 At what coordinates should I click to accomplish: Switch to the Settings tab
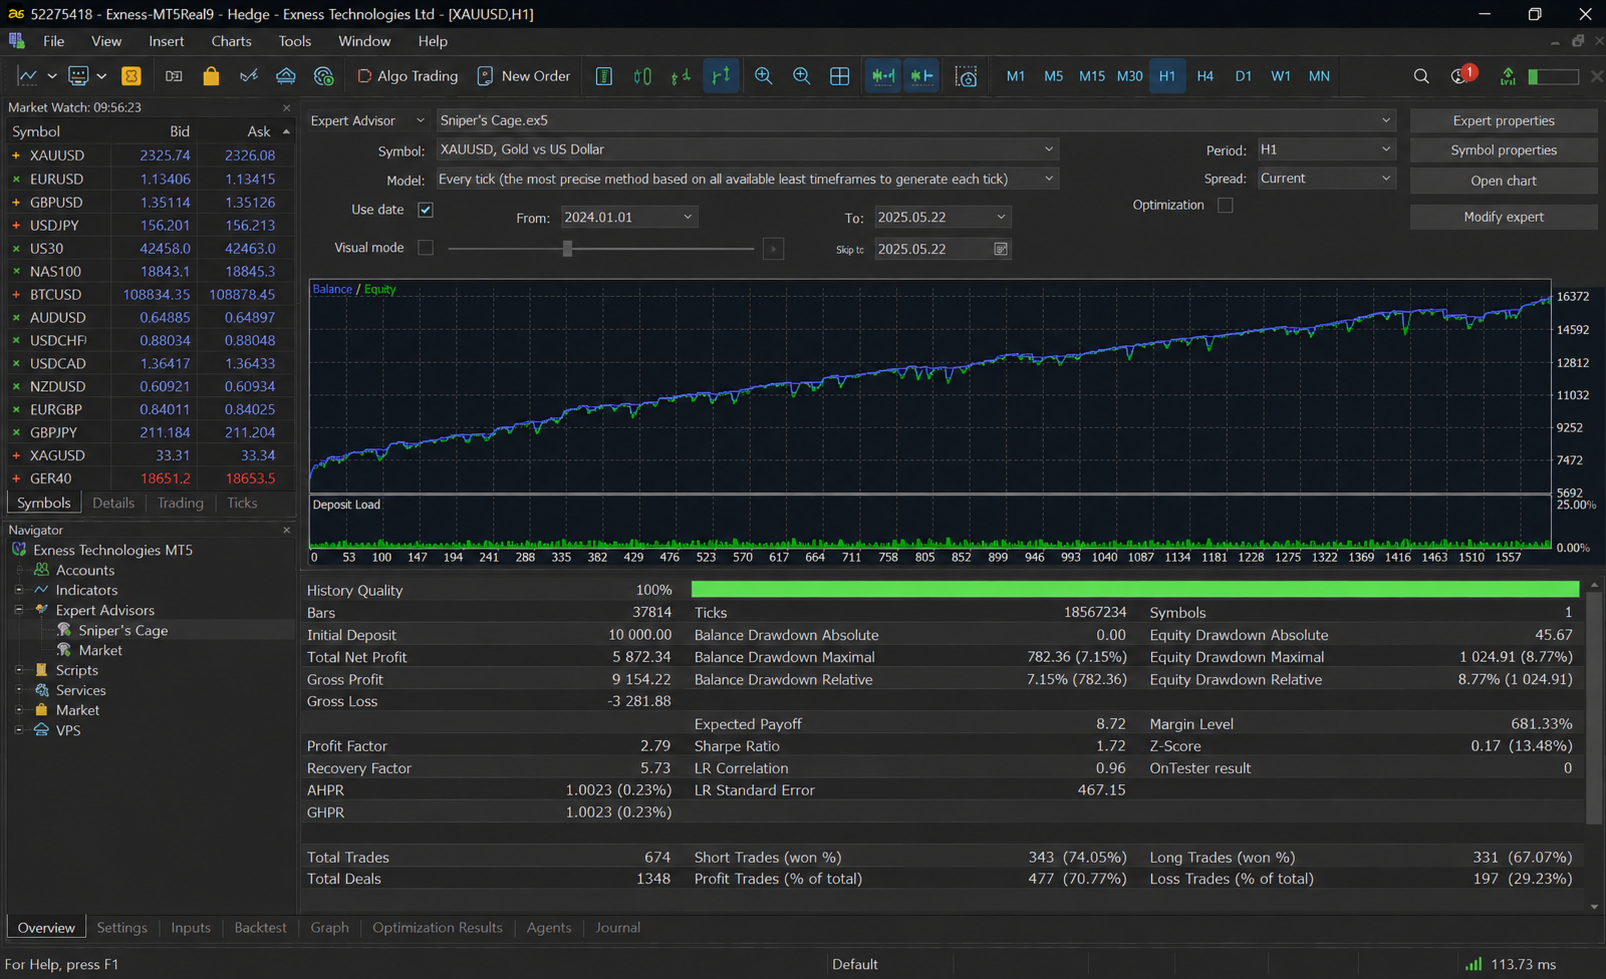pyautogui.click(x=122, y=927)
